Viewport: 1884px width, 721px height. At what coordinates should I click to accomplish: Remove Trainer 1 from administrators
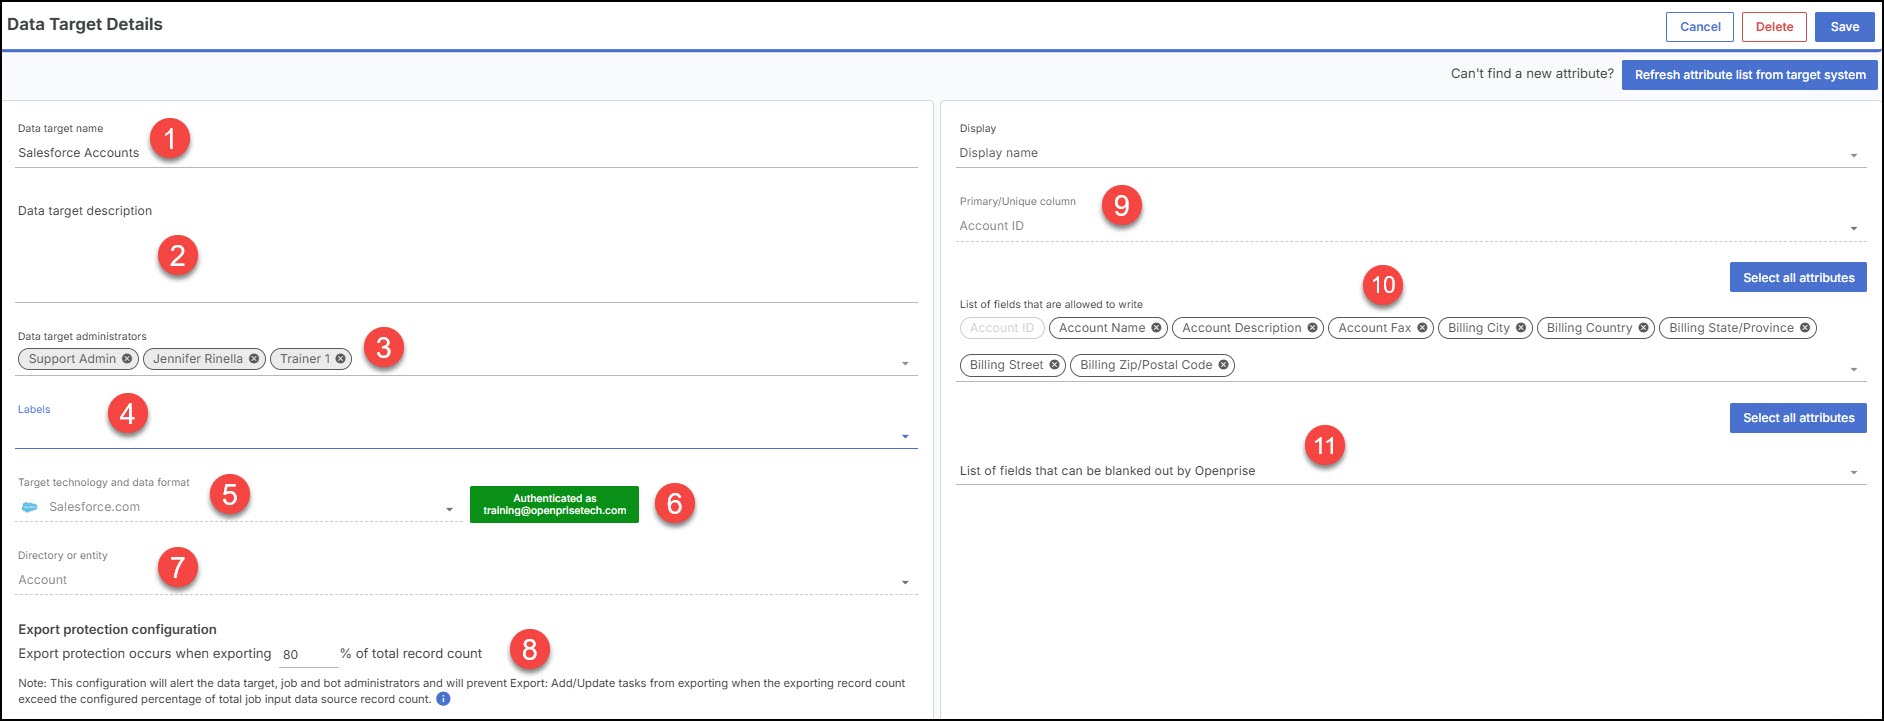pyautogui.click(x=340, y=359)
